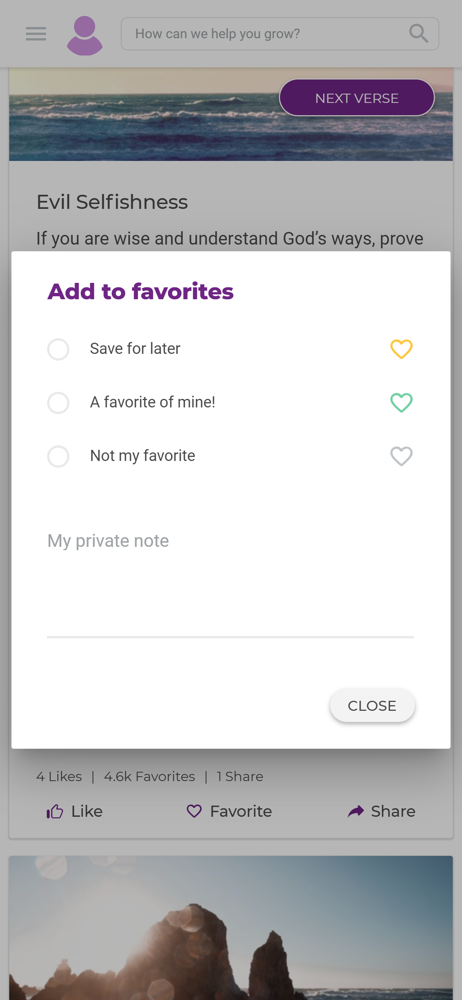Click the yellow heart icon

[x=401, y=349]
